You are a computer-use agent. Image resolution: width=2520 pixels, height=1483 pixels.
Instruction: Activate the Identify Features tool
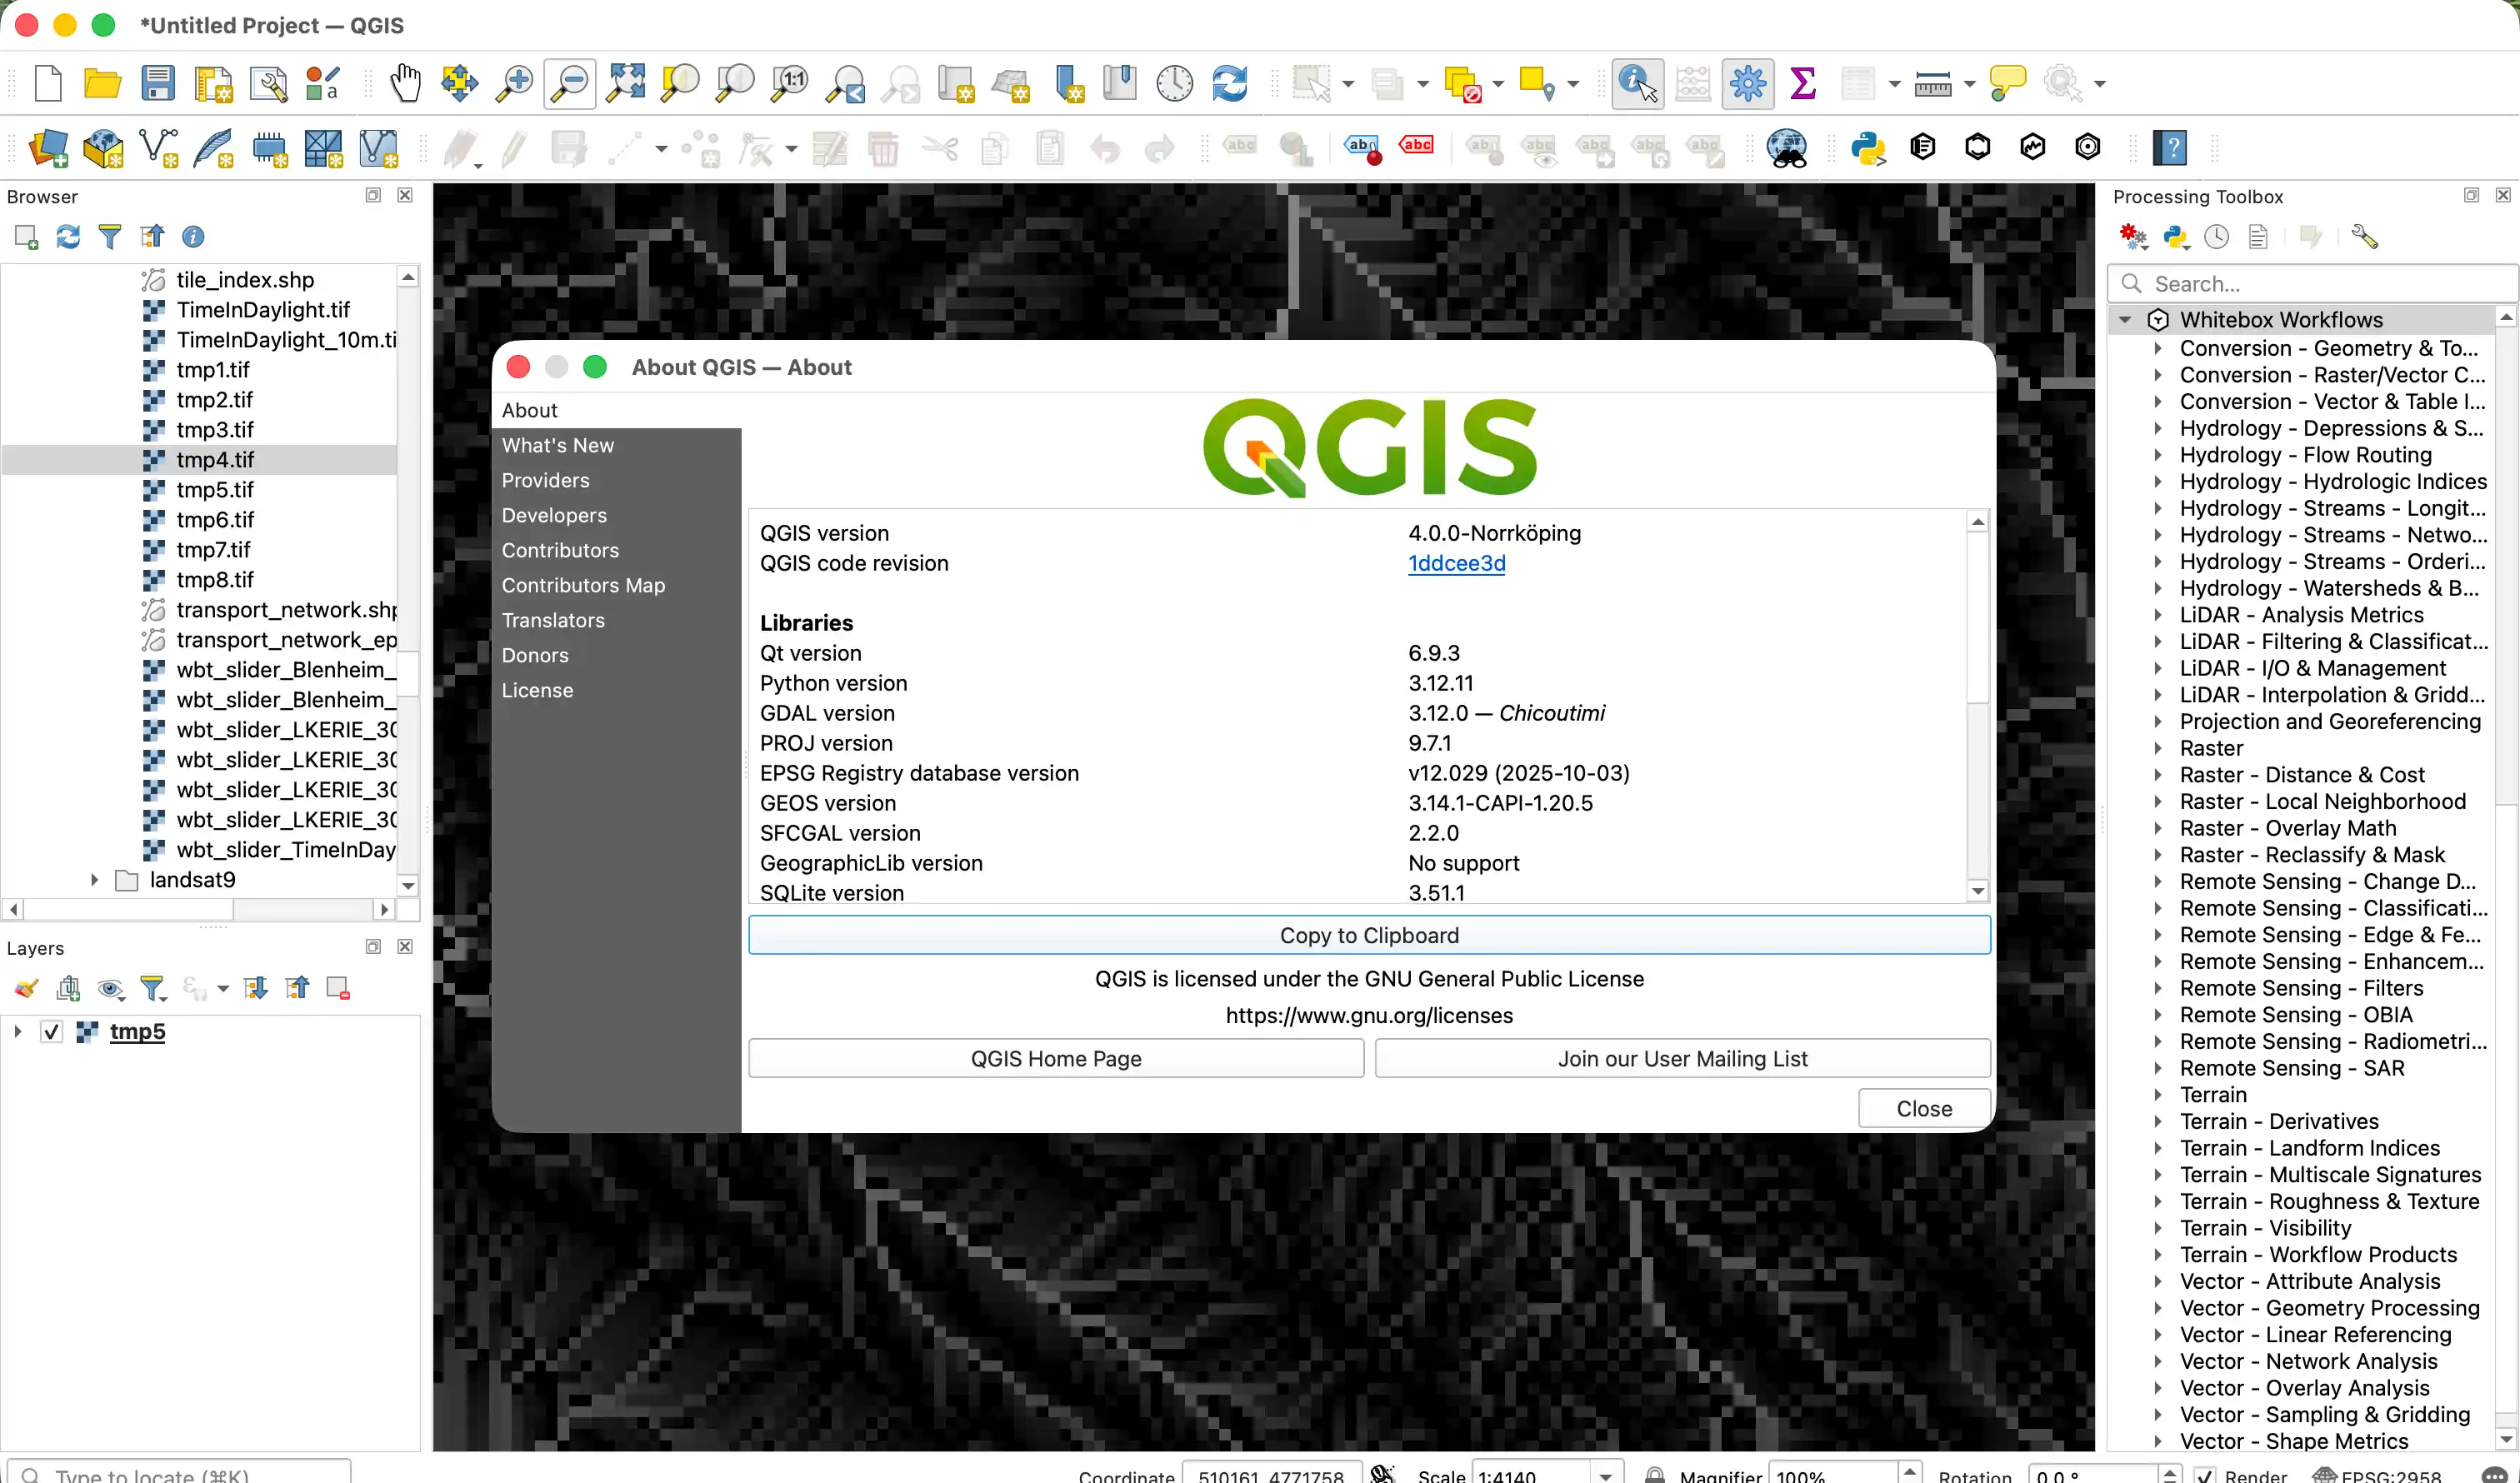[x=1637, y=83]
